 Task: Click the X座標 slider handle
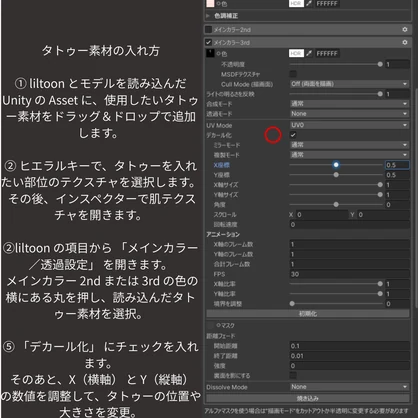click(x=336, y=165)
